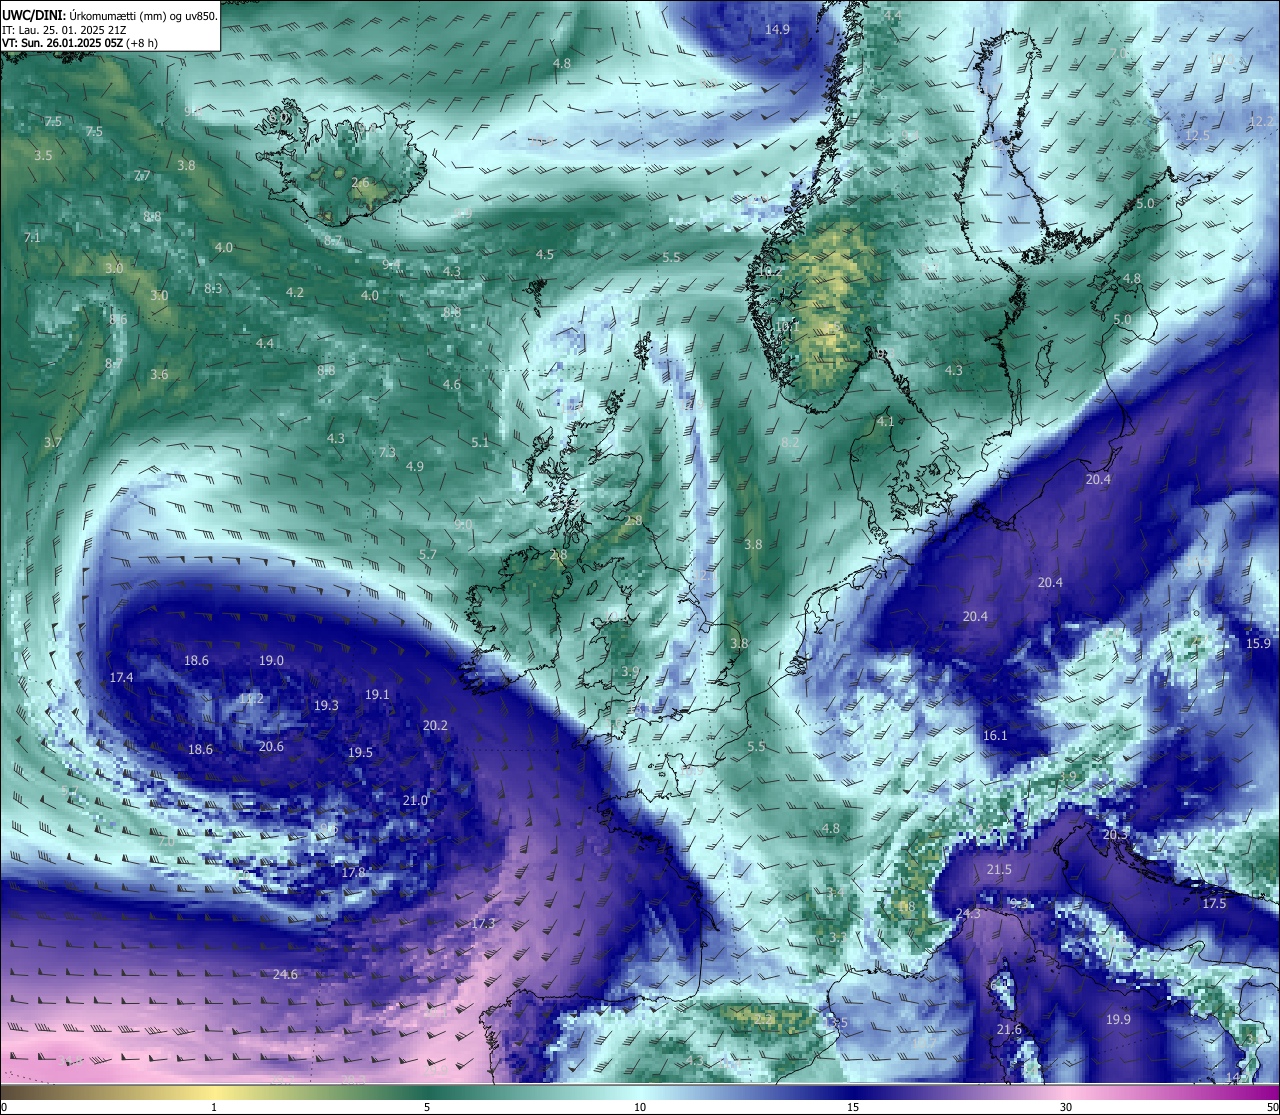1280x1115 pixels.
Task: Click the 24.6 value in the pink band
Action: coord(285,974)
